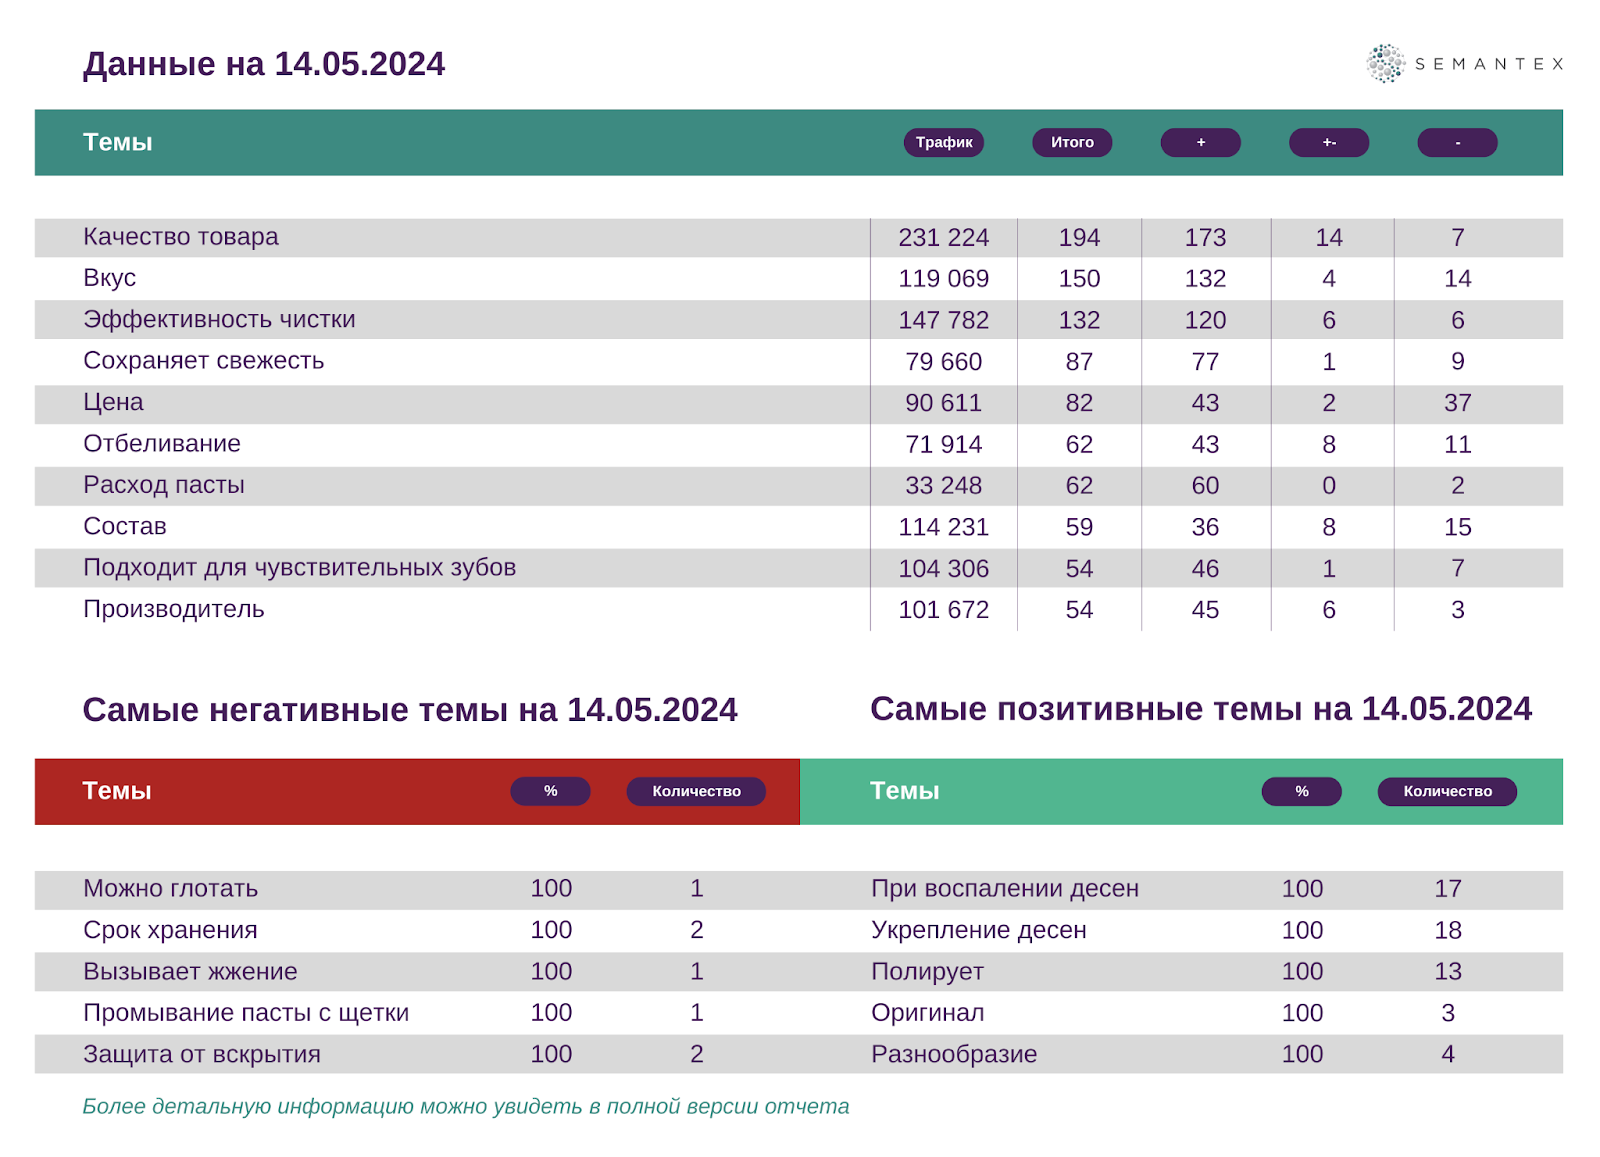Image resolution: width=1600 pixels, height=1157 pixels.
Task: Click the 'Полирует' positive topic
Action: pos(927,972)
